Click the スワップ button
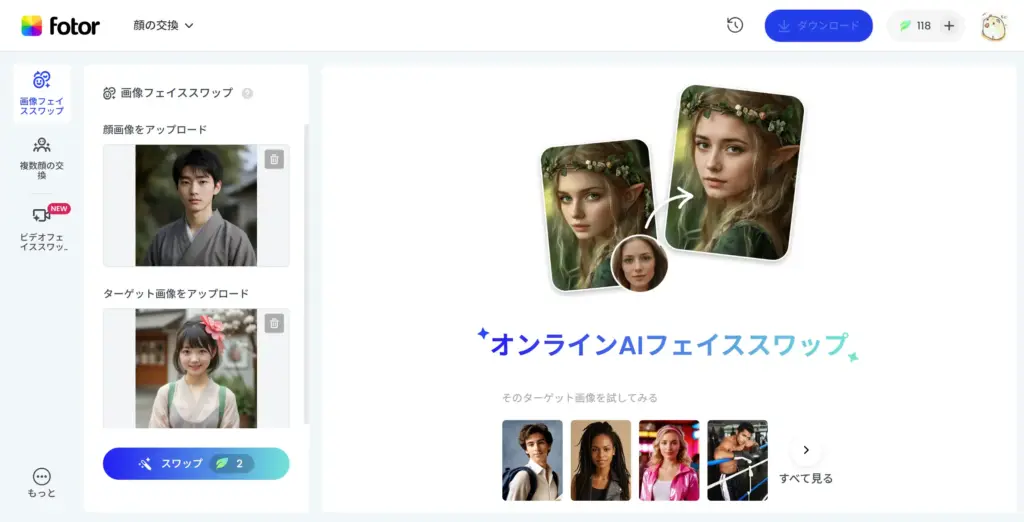The height and width of the screenshot is (522, 1024). (x=196, y=463)
